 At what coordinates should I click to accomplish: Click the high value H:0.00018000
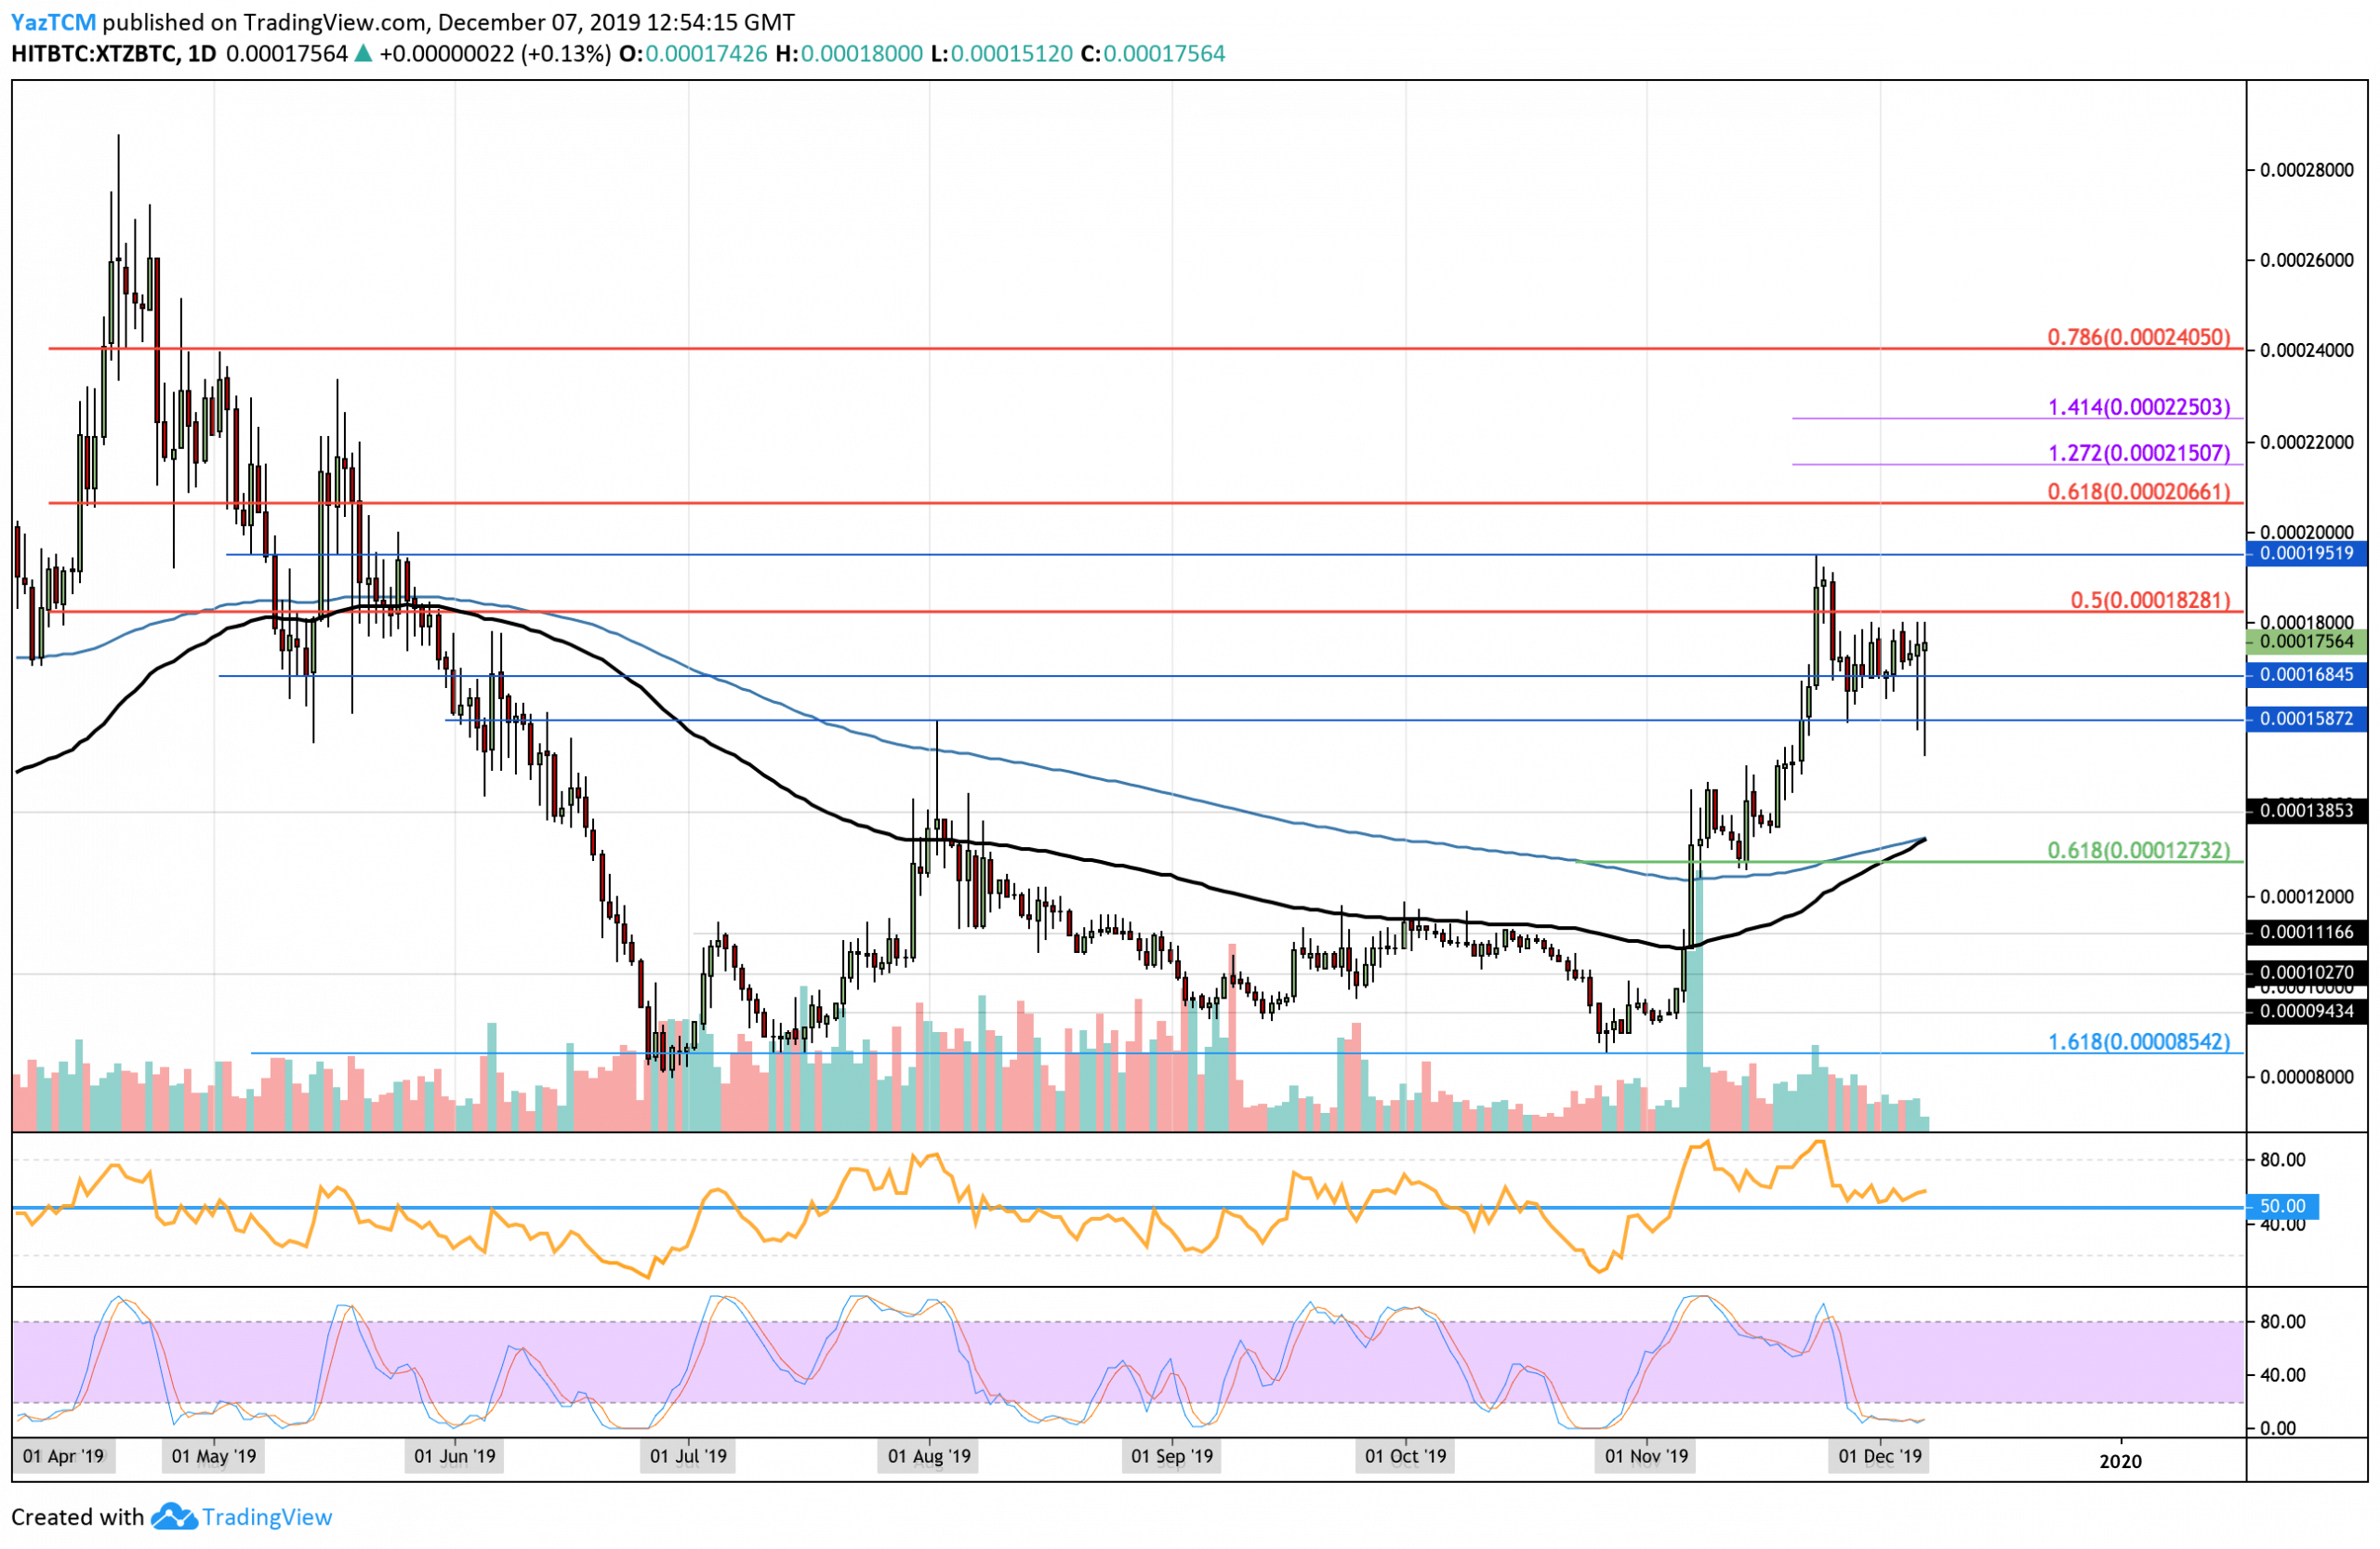coord(849,54)
